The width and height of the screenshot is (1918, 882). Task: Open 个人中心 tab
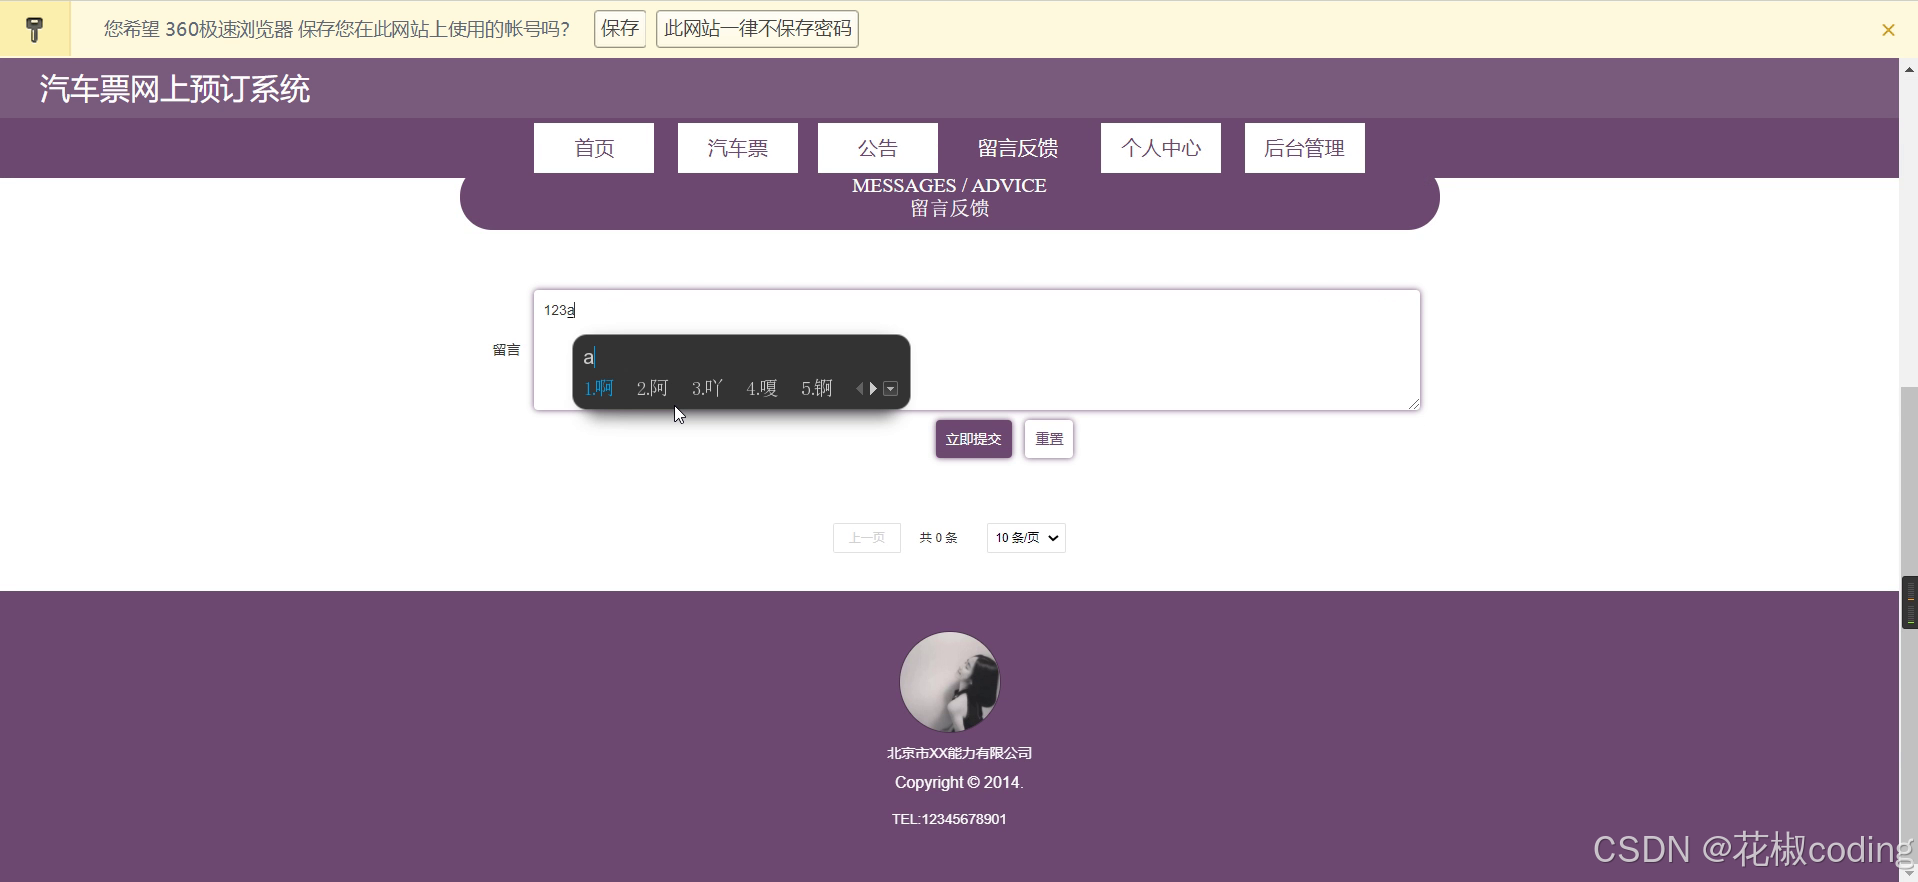pyautogui.click(x=1161, y=148)
